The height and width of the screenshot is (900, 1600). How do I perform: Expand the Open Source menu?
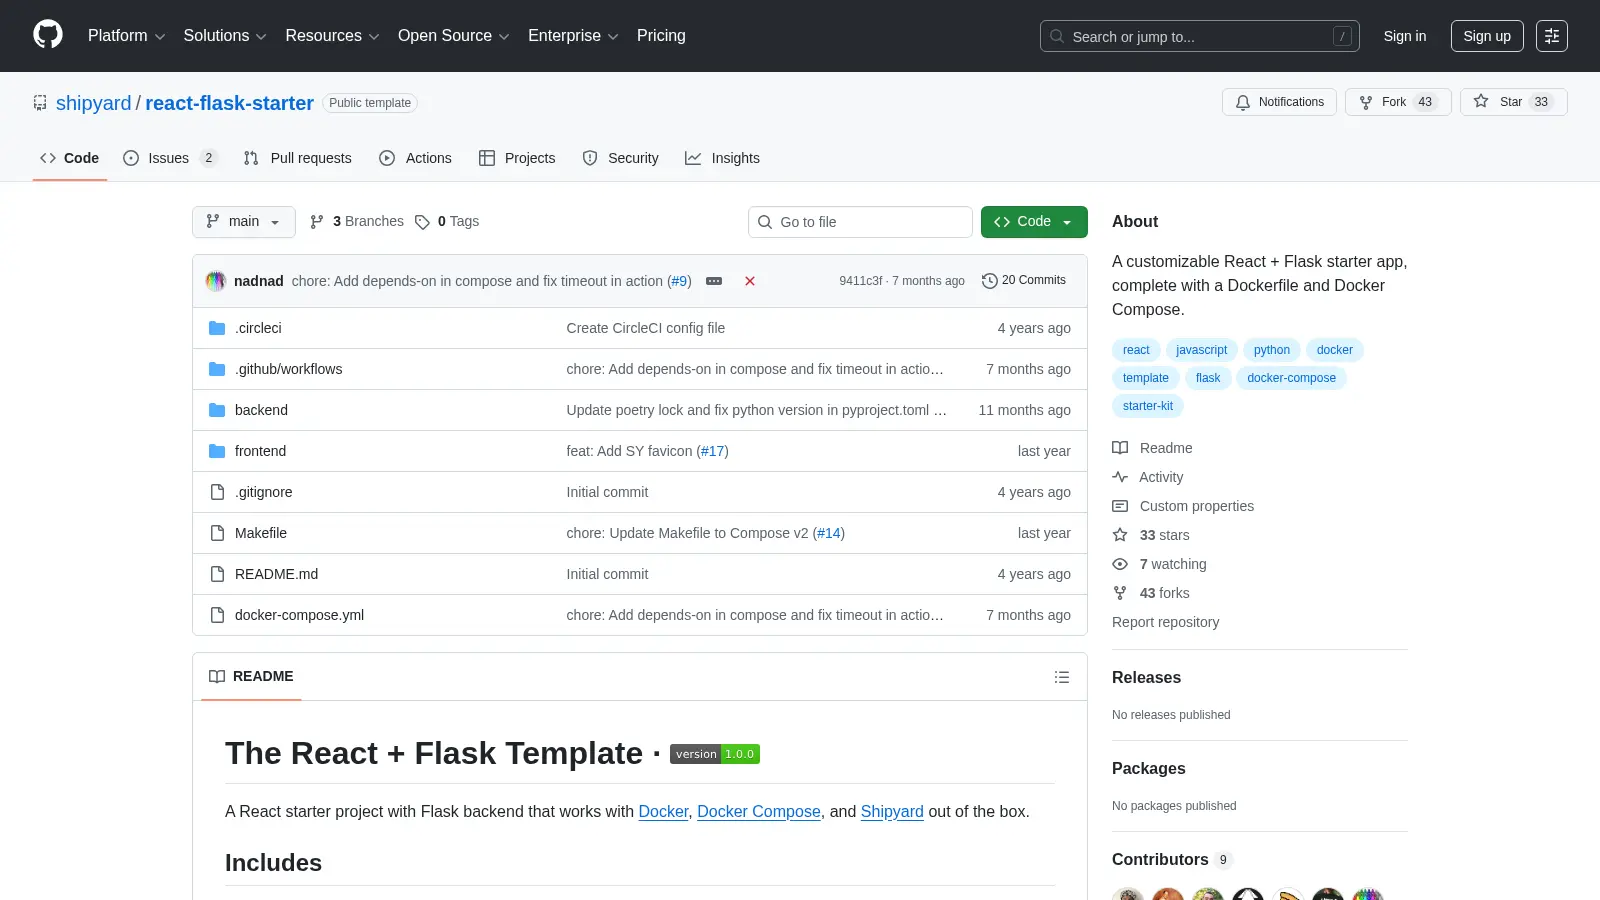point(454,36)
